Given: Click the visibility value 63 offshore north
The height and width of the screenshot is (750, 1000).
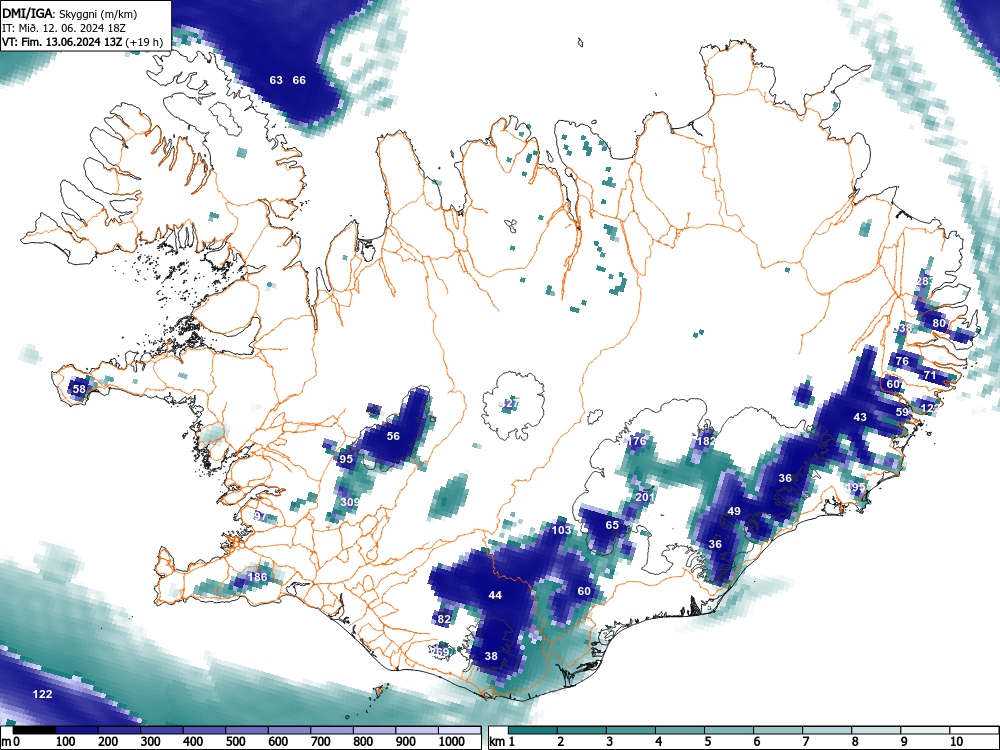Looking at the screenshot, I should point(276,80).
